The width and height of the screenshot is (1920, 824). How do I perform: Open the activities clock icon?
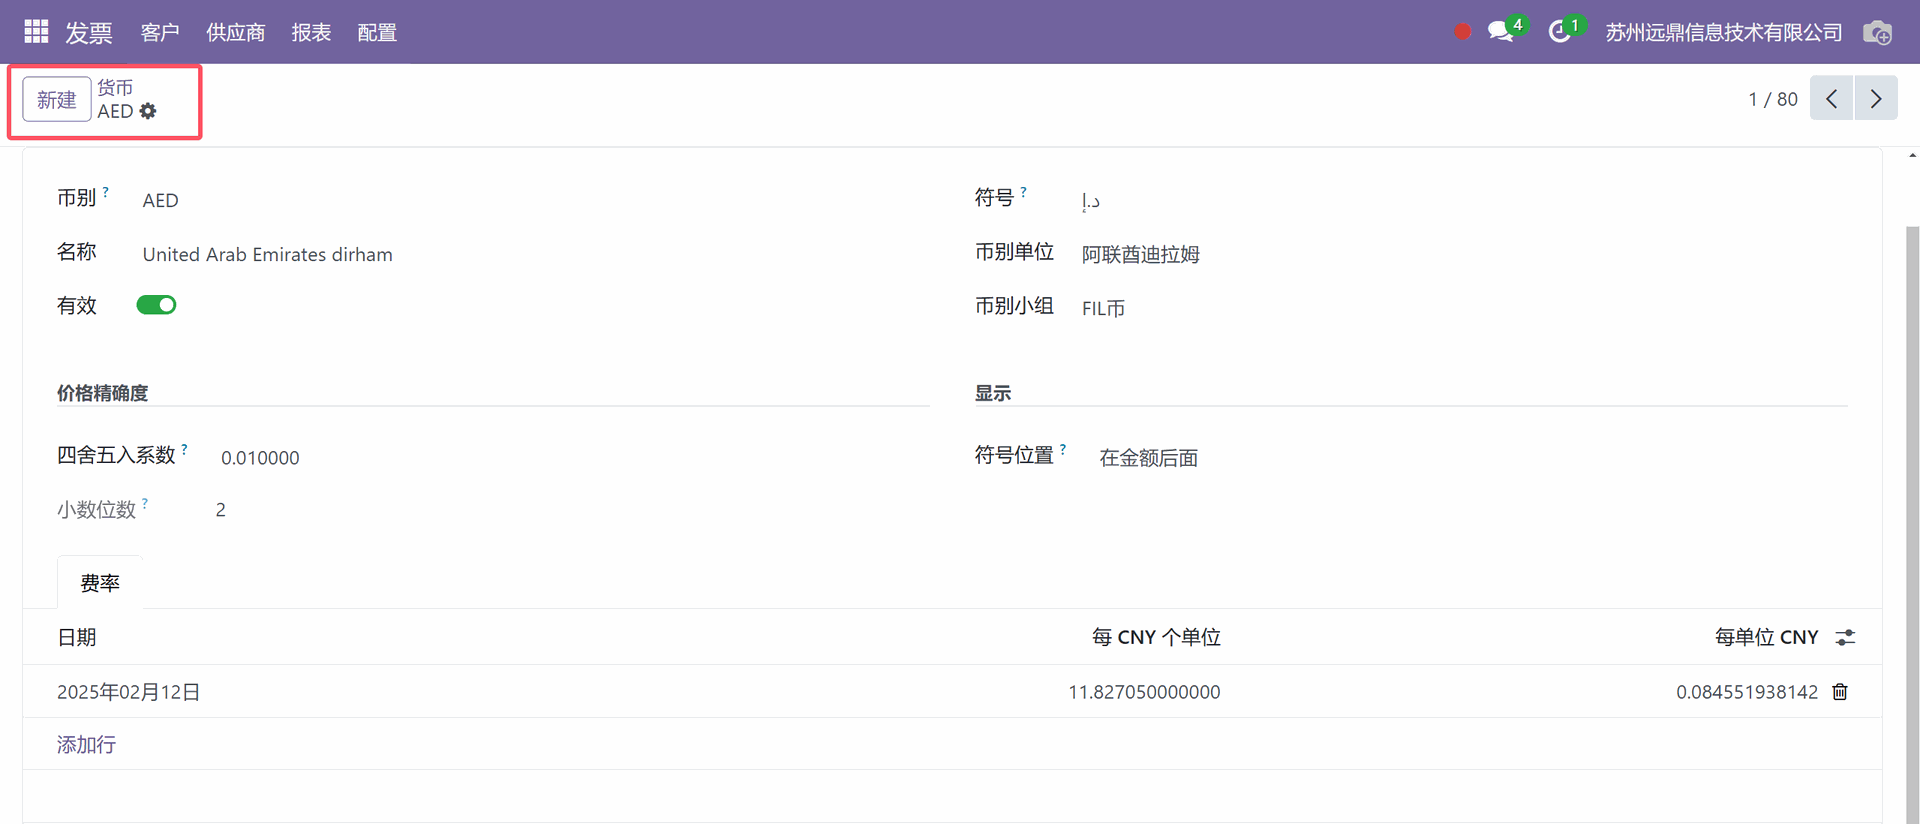tap(1559, 32)
